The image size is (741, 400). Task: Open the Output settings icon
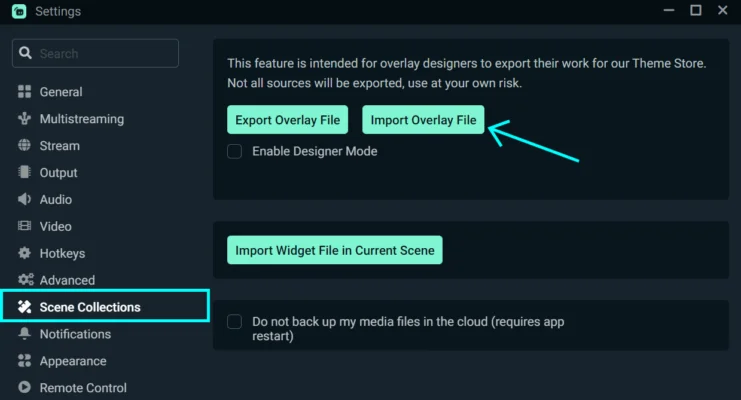[x=25, y=173]
